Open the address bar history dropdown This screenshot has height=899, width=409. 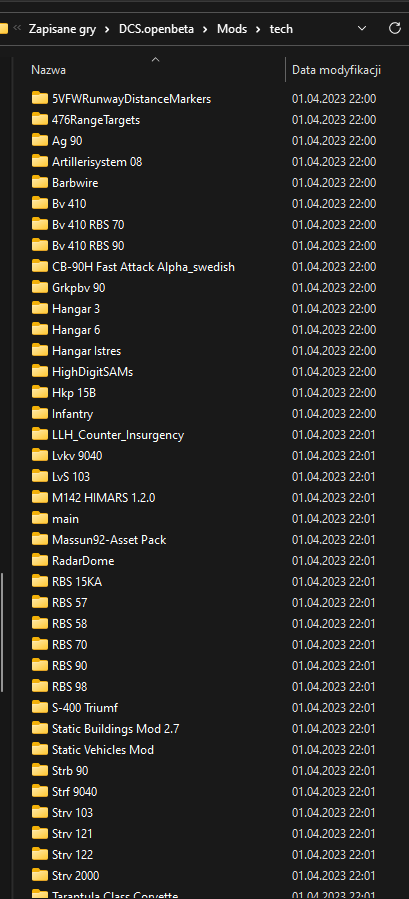(x=361, y=28)
